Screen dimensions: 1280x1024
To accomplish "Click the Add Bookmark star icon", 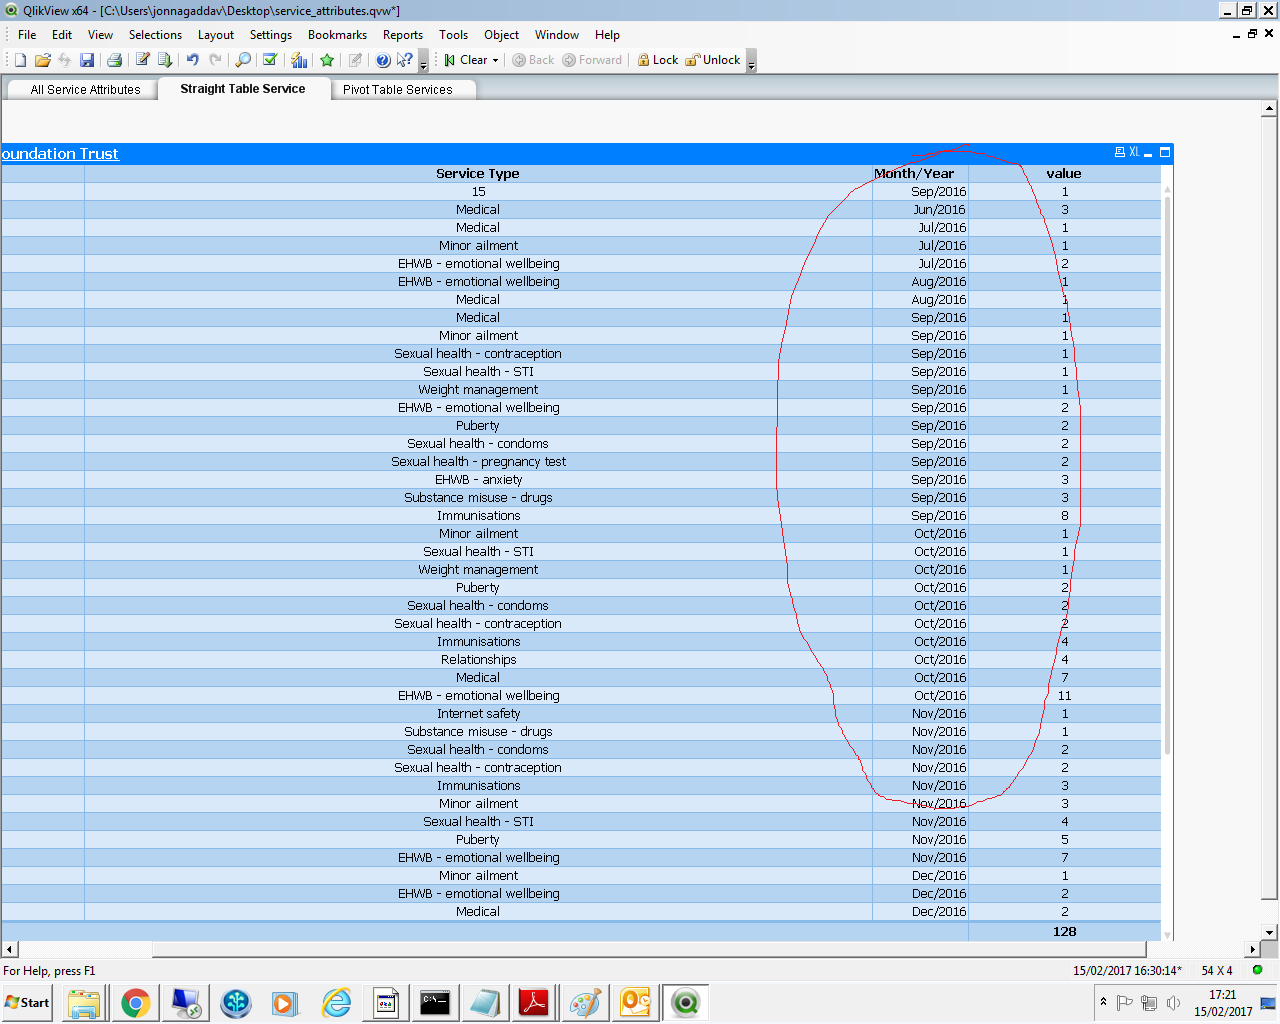I will 327,60.
